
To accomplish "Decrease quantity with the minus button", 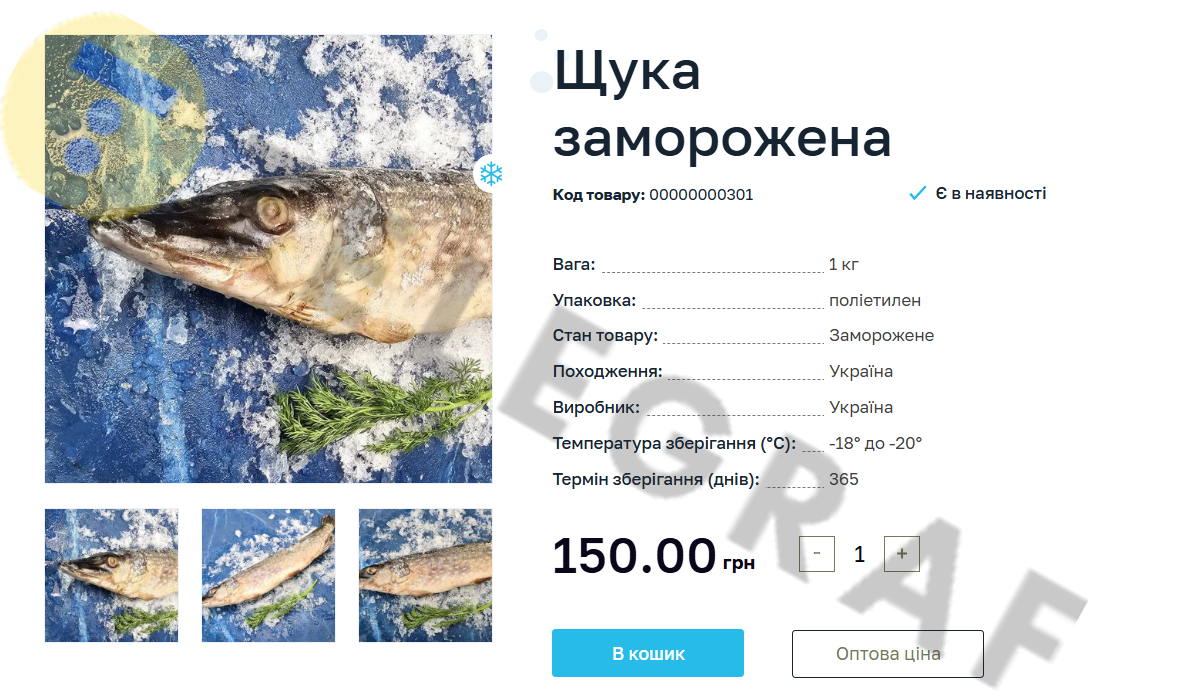I will (x=816, y=553).
